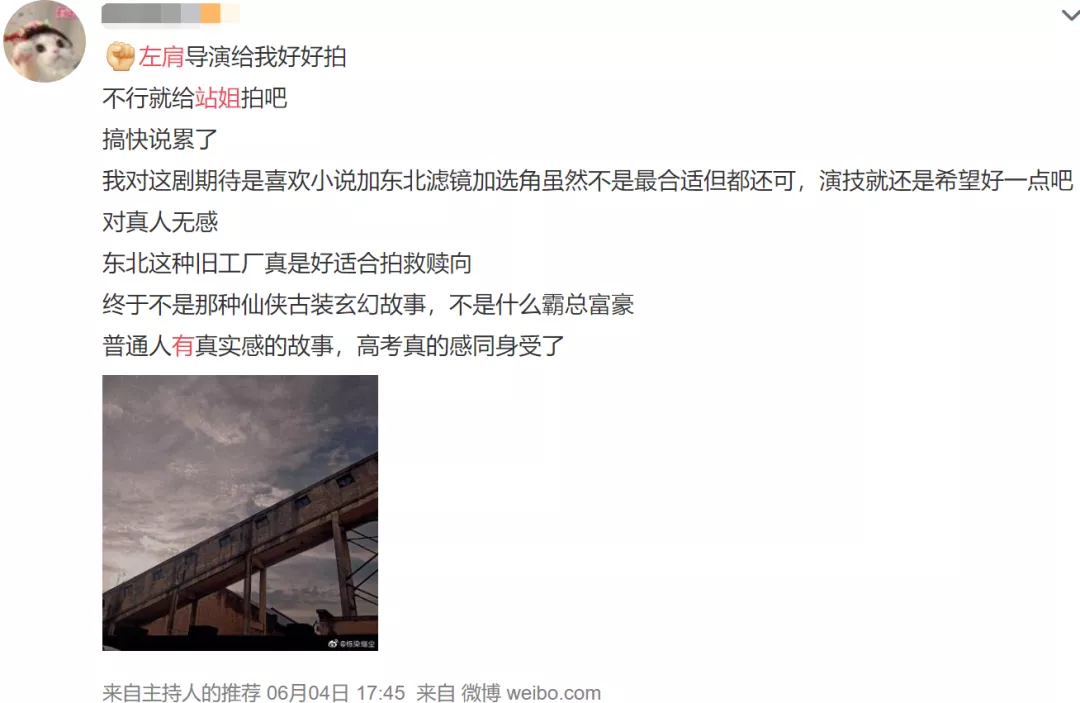Click the long line starting 我对这剧期待
The image size is (1080, 703).
coord(588,180)
